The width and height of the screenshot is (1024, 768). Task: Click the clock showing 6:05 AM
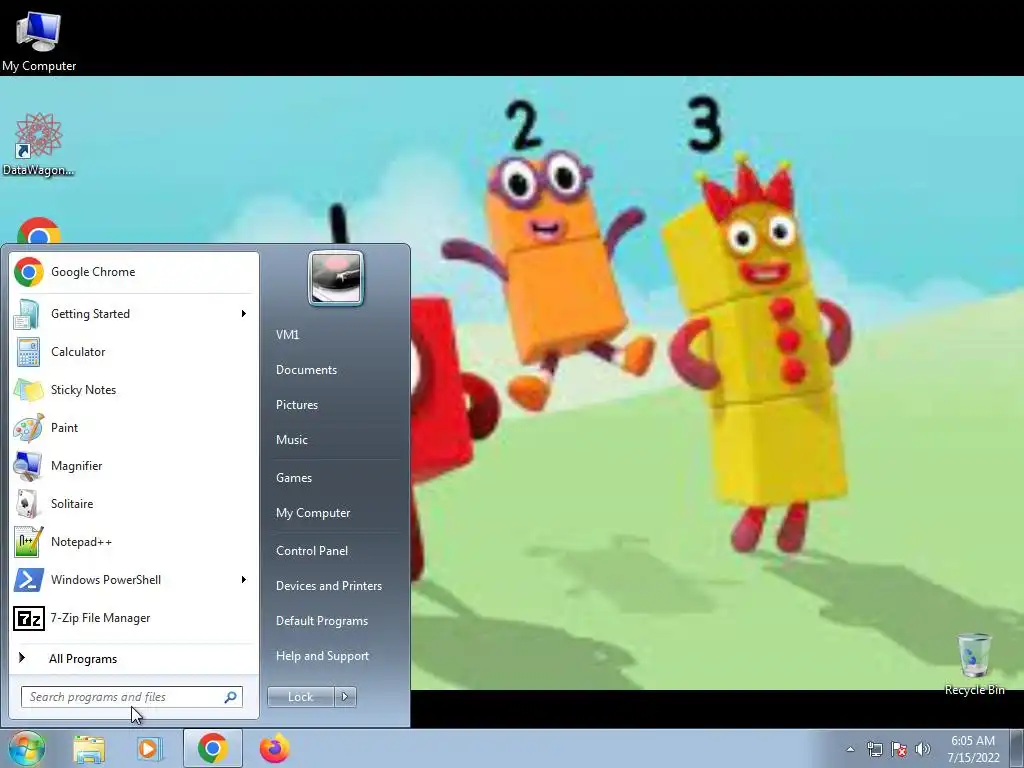point(973,741)
